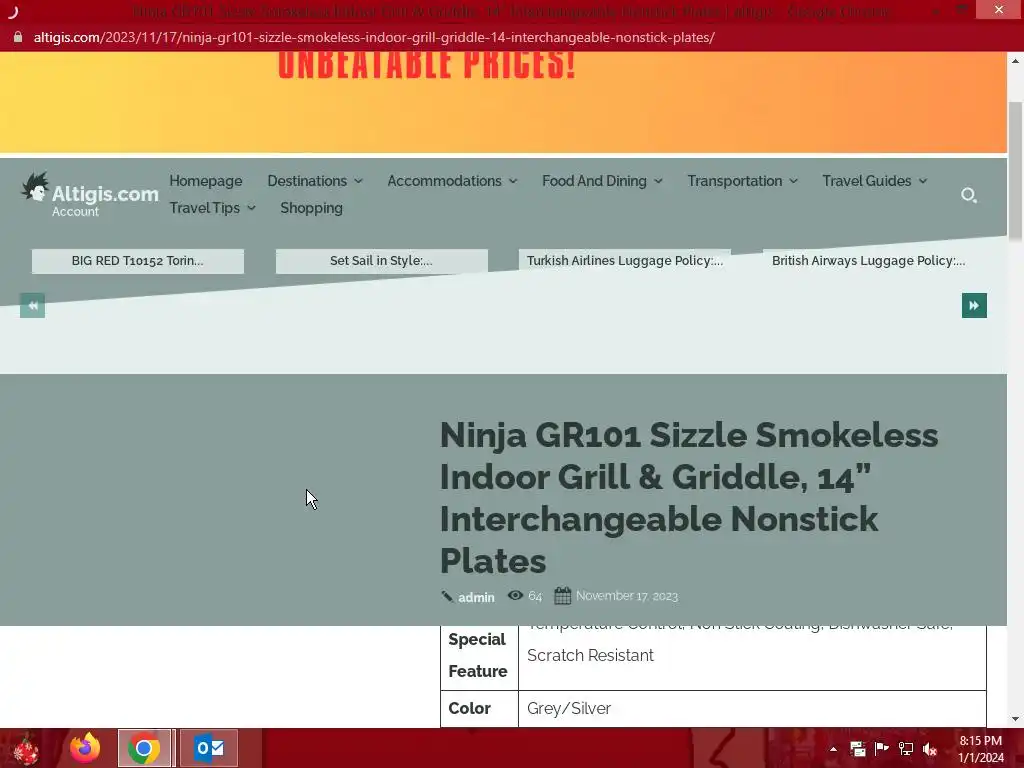Open Turkish Airlines Luggage Policy post
The image size is (1024, 768).
point(625,261)
